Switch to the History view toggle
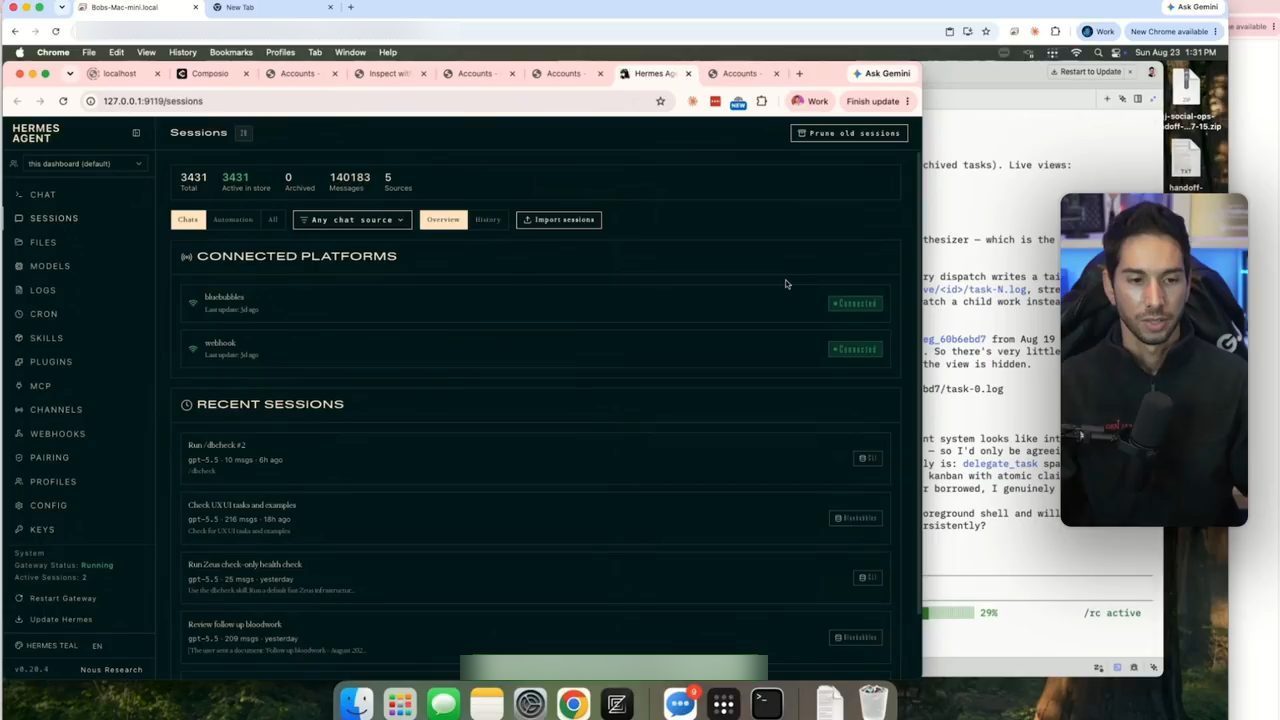The image size is (1280, 720). tap(488, 220)
